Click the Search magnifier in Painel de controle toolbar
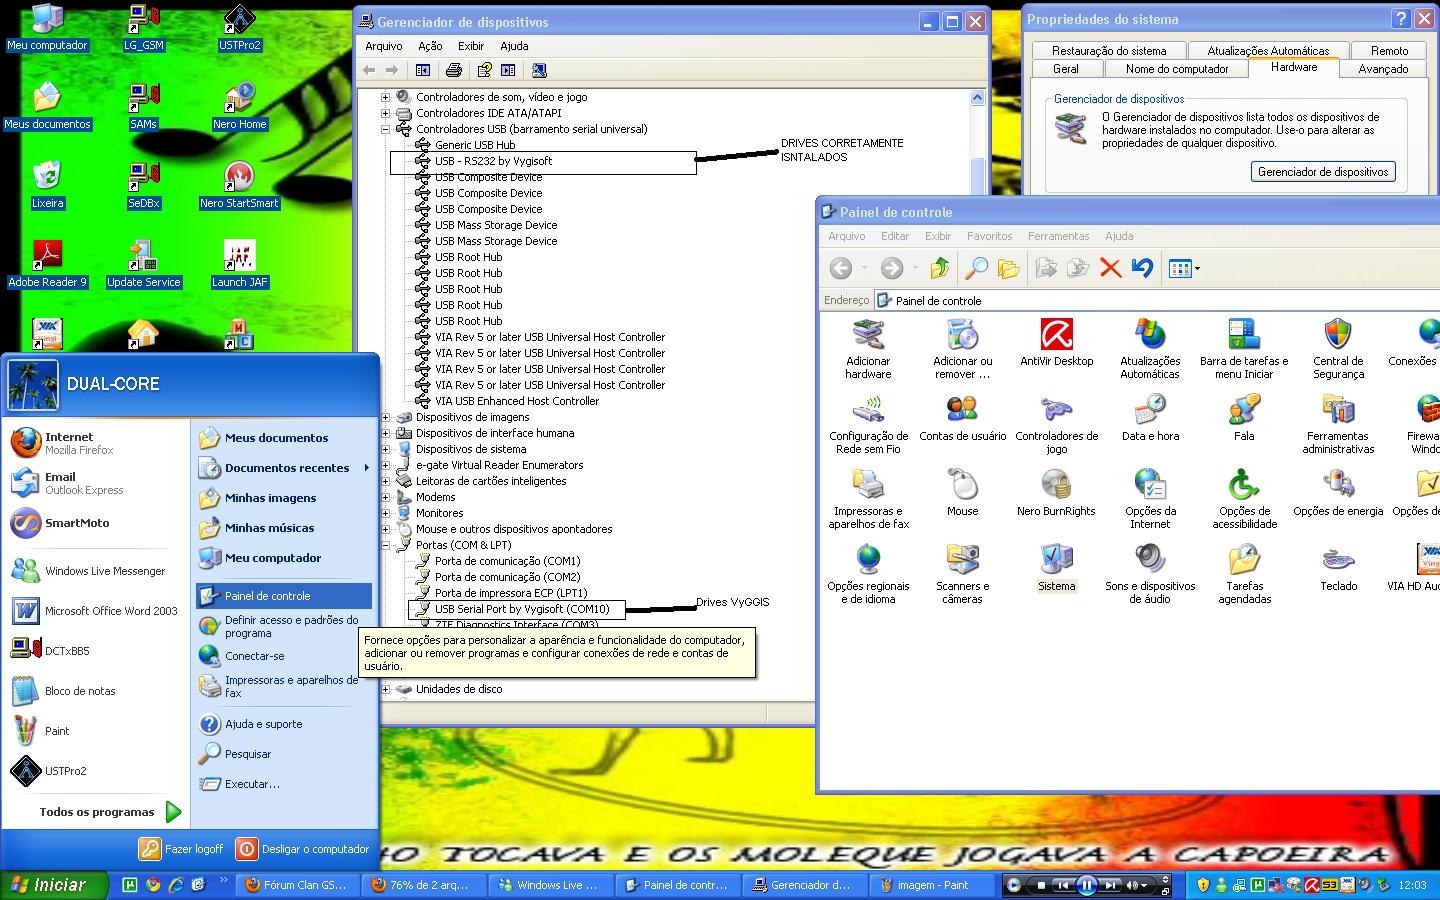 point(975,268)
